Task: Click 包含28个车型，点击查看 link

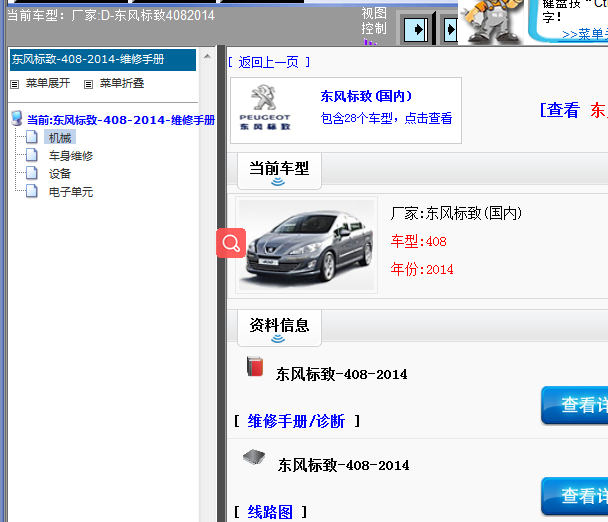Action: click(x=386, y=118)
